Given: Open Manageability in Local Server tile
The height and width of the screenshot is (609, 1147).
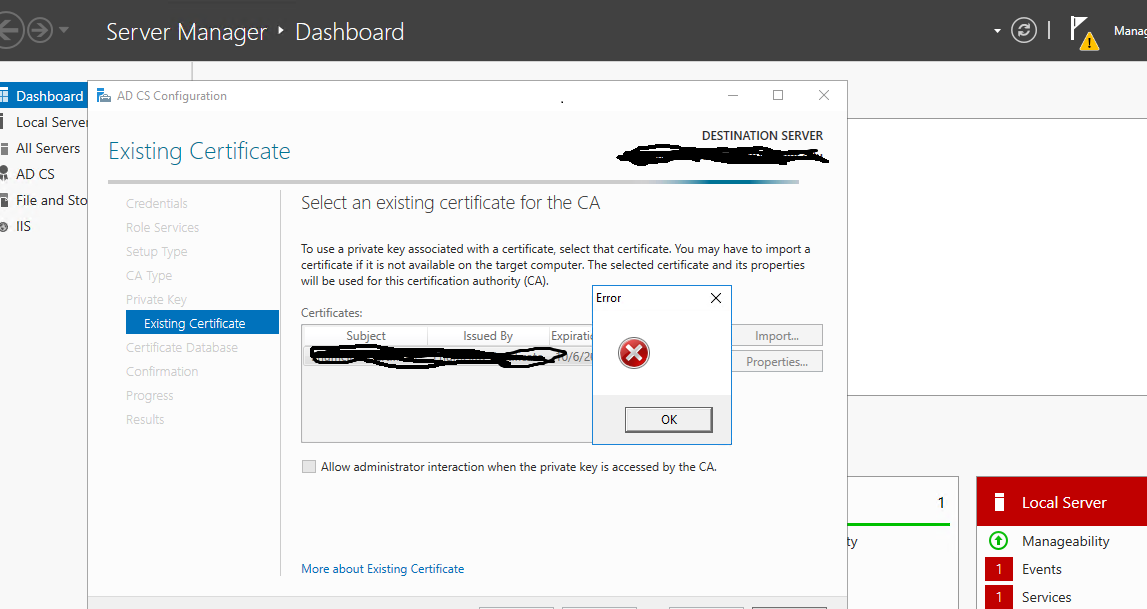Looking at the screenshot, I should click(1065, 541).
